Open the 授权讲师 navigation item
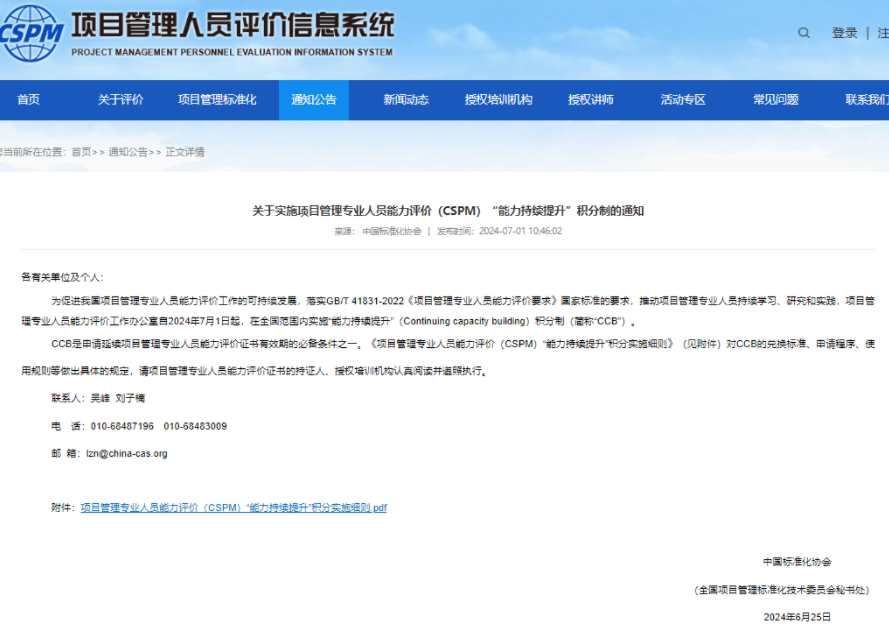The width and height of the screenshot is (889, 631). coord(594,100)
